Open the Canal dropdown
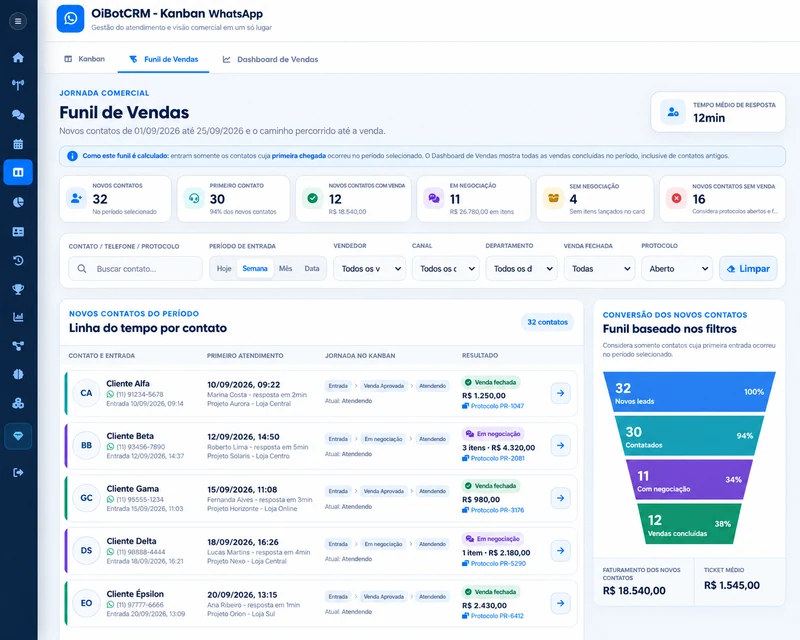 coord(445,268)
